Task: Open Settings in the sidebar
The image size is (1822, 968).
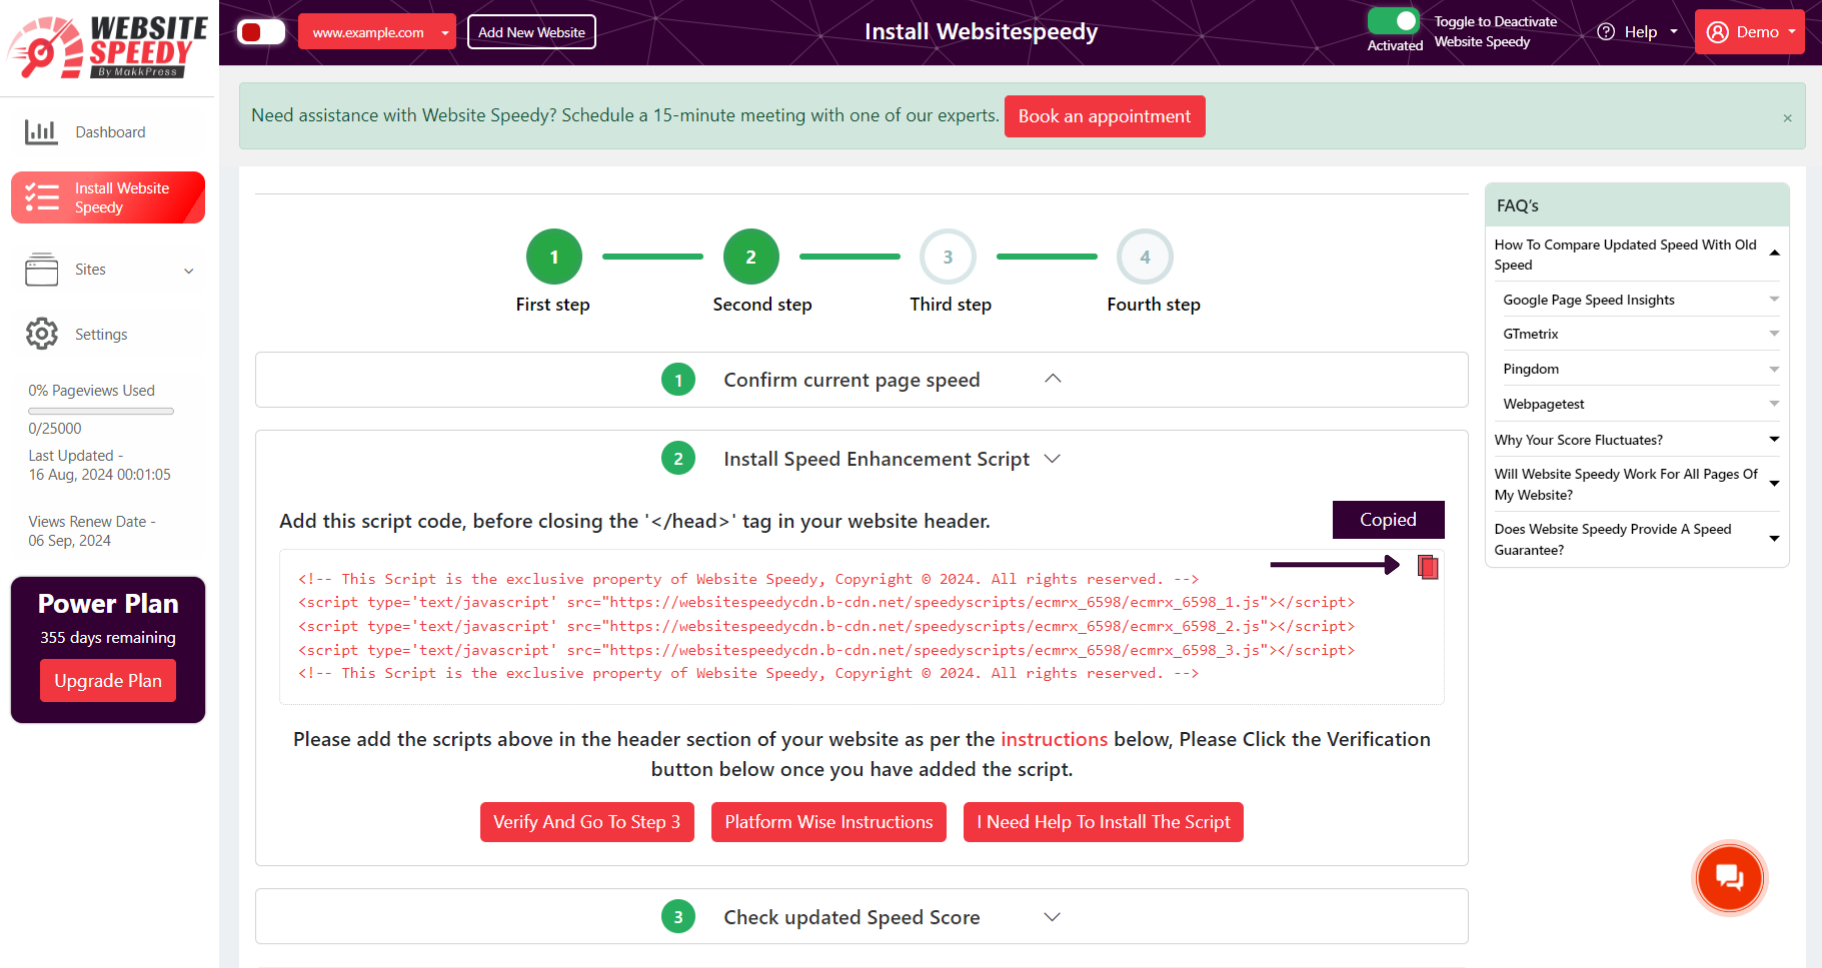Action: click(108, 334)
